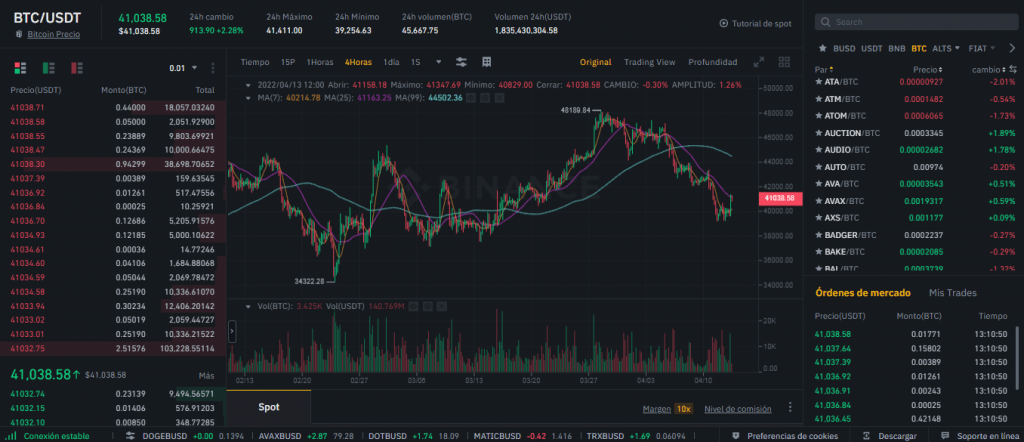Screen dimensions: 1024x442
Task: Open Soporte en línea chat
Action: pos(980,435)
